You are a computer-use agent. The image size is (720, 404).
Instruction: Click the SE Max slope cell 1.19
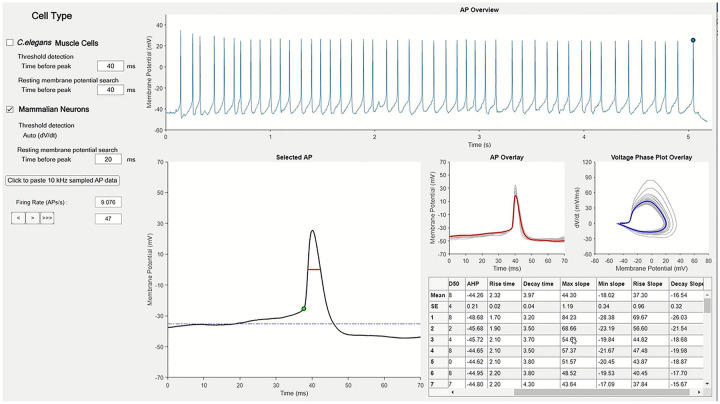click(x=577, y=306)
